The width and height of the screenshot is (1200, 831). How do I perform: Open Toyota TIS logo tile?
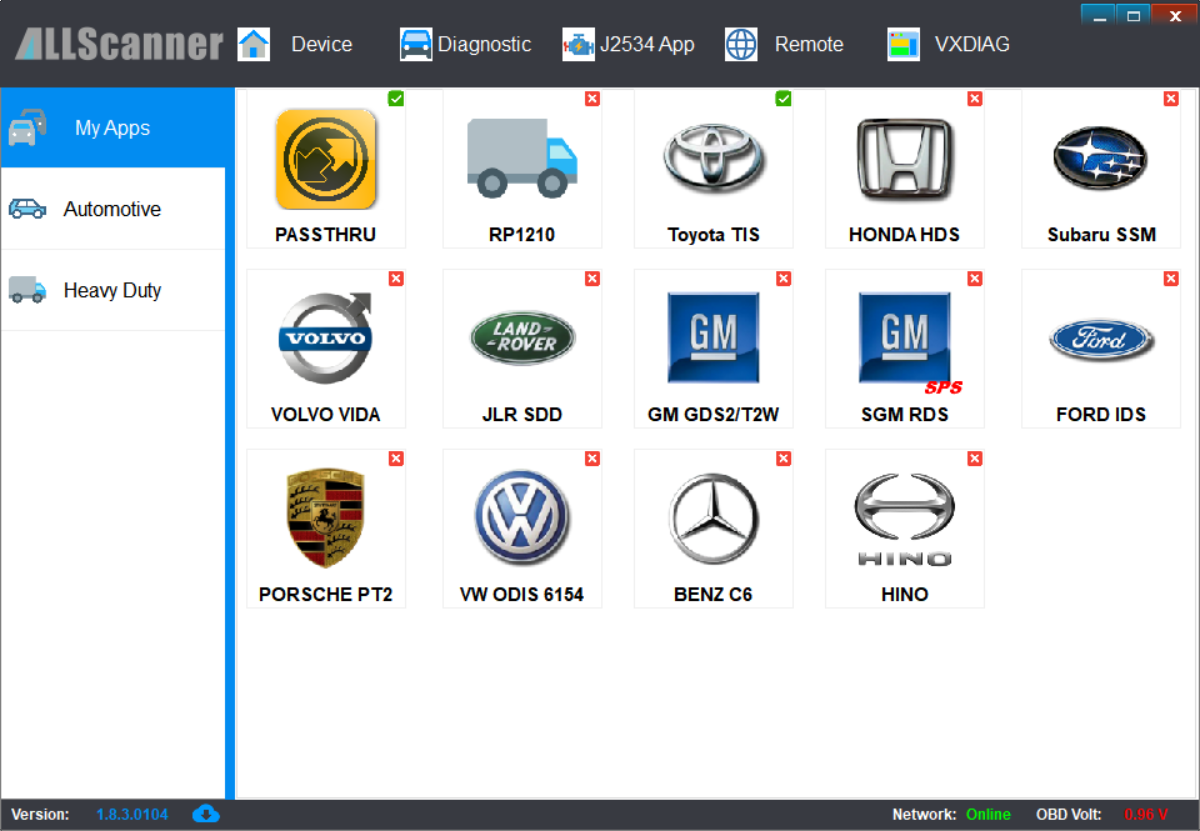tap(713, 158)
